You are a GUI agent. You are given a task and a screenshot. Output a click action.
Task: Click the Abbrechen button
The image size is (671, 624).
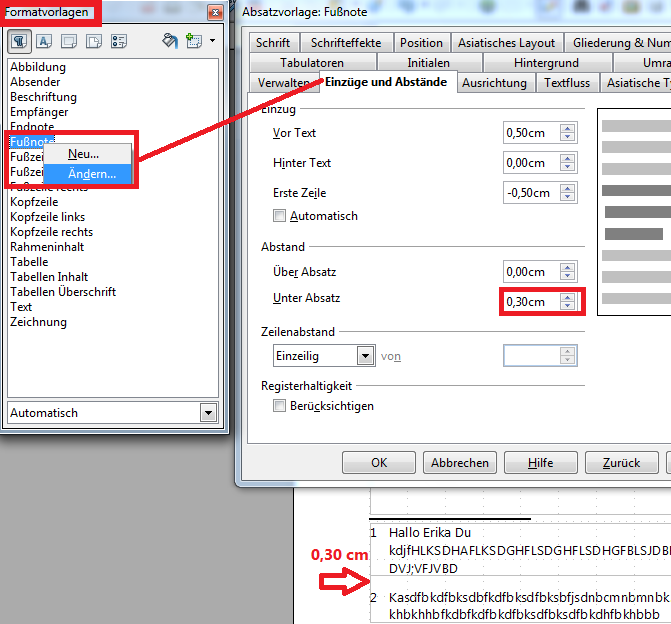click(x=460, y=463)
